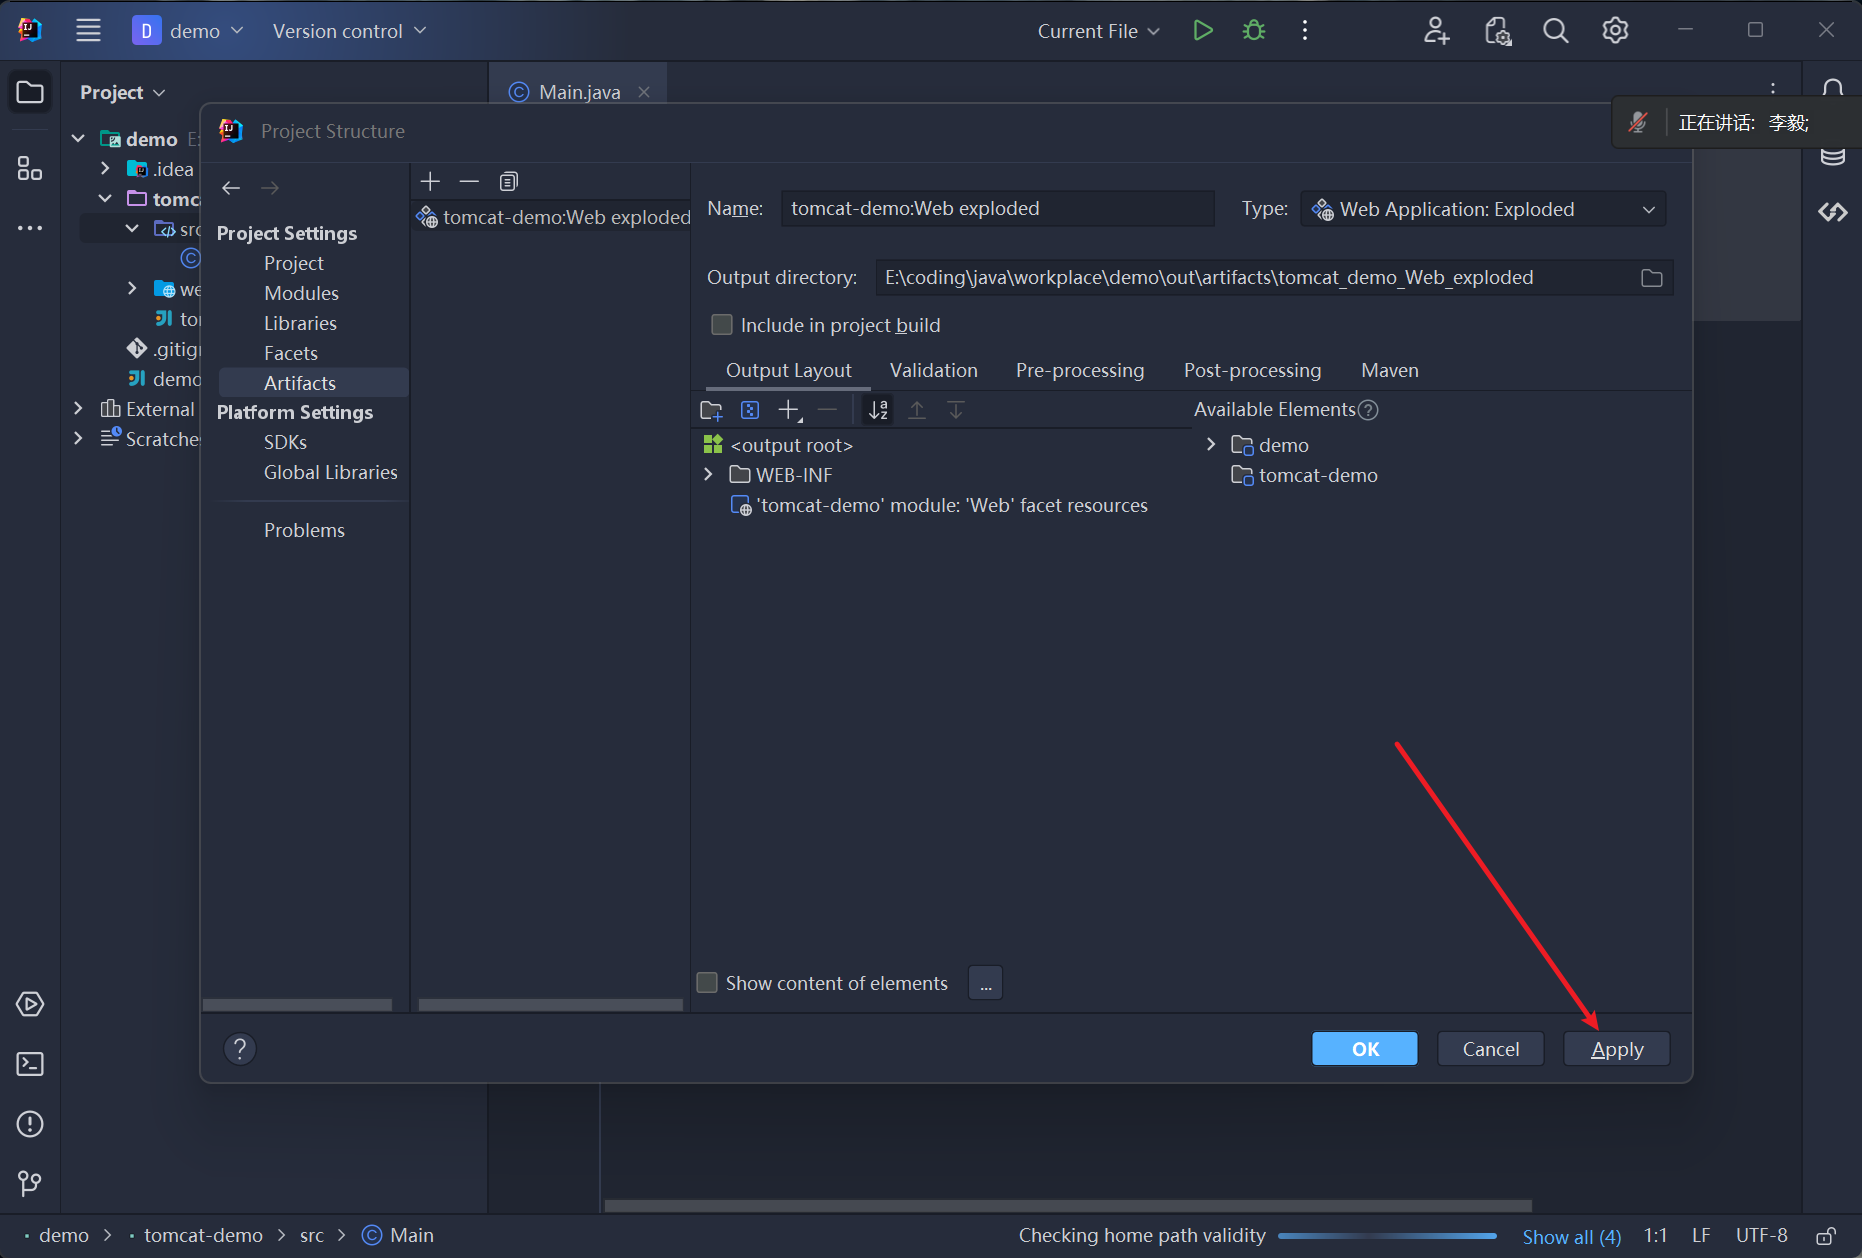
Task: Enable Show content of elements checkbox
Action: [x=707, y=983]
